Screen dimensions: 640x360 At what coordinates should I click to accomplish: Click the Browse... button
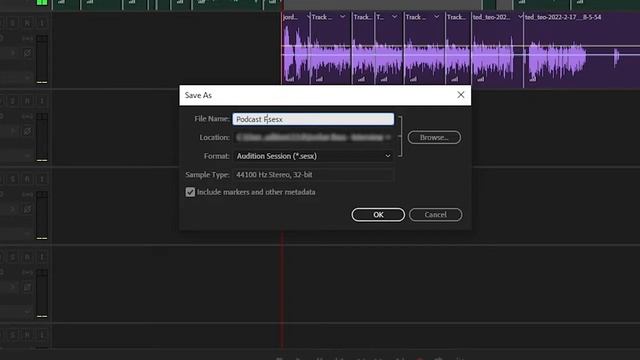click(x=434, y=138)
